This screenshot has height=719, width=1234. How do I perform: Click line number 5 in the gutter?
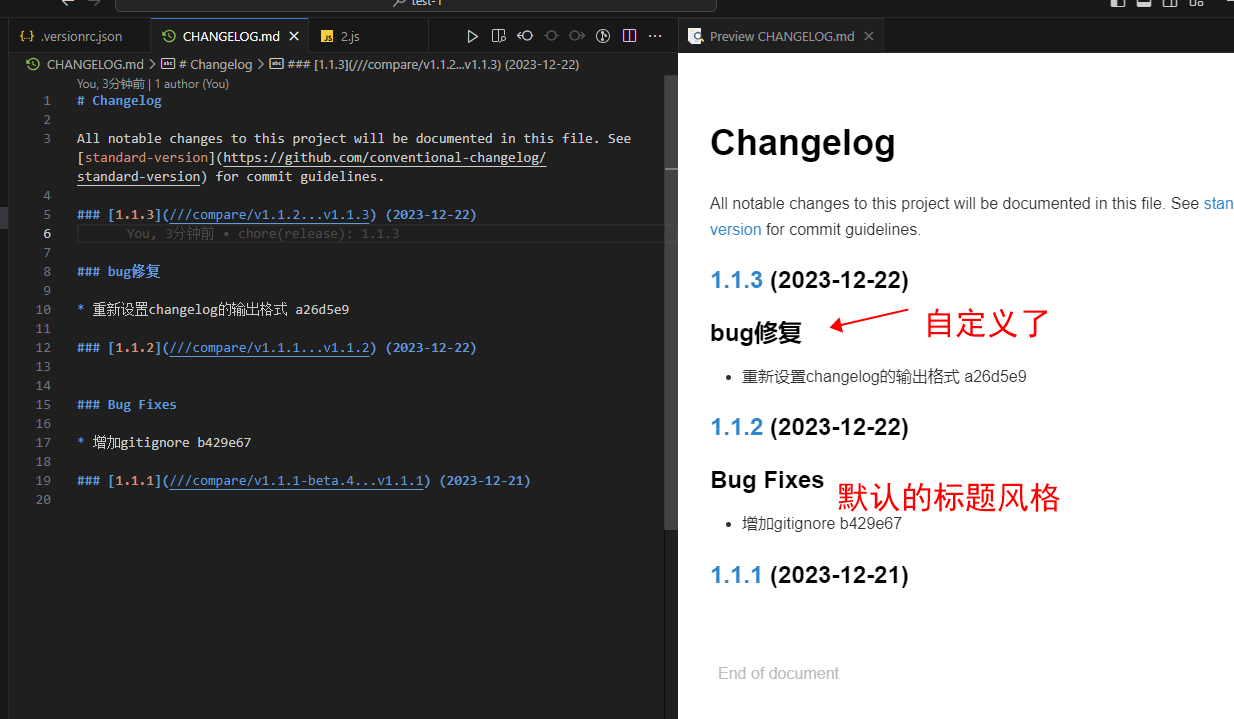tap(46, 215)
